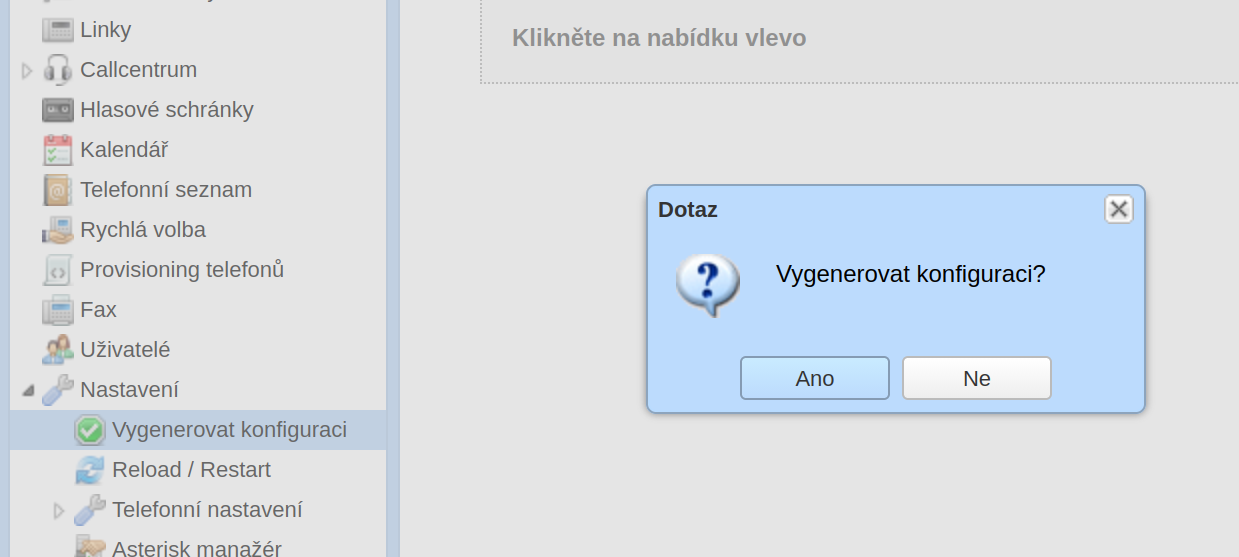This screenshot has height=557, width=1239.
Task: Click the Kalendář calendar icon
Action: (x=58, y=150)
